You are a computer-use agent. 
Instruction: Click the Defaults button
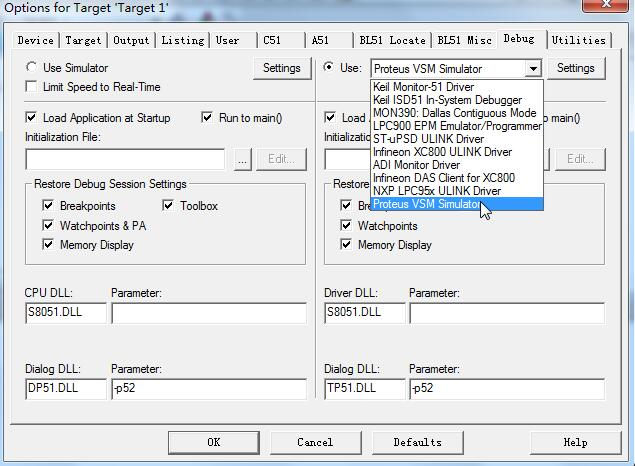[418, 442]
